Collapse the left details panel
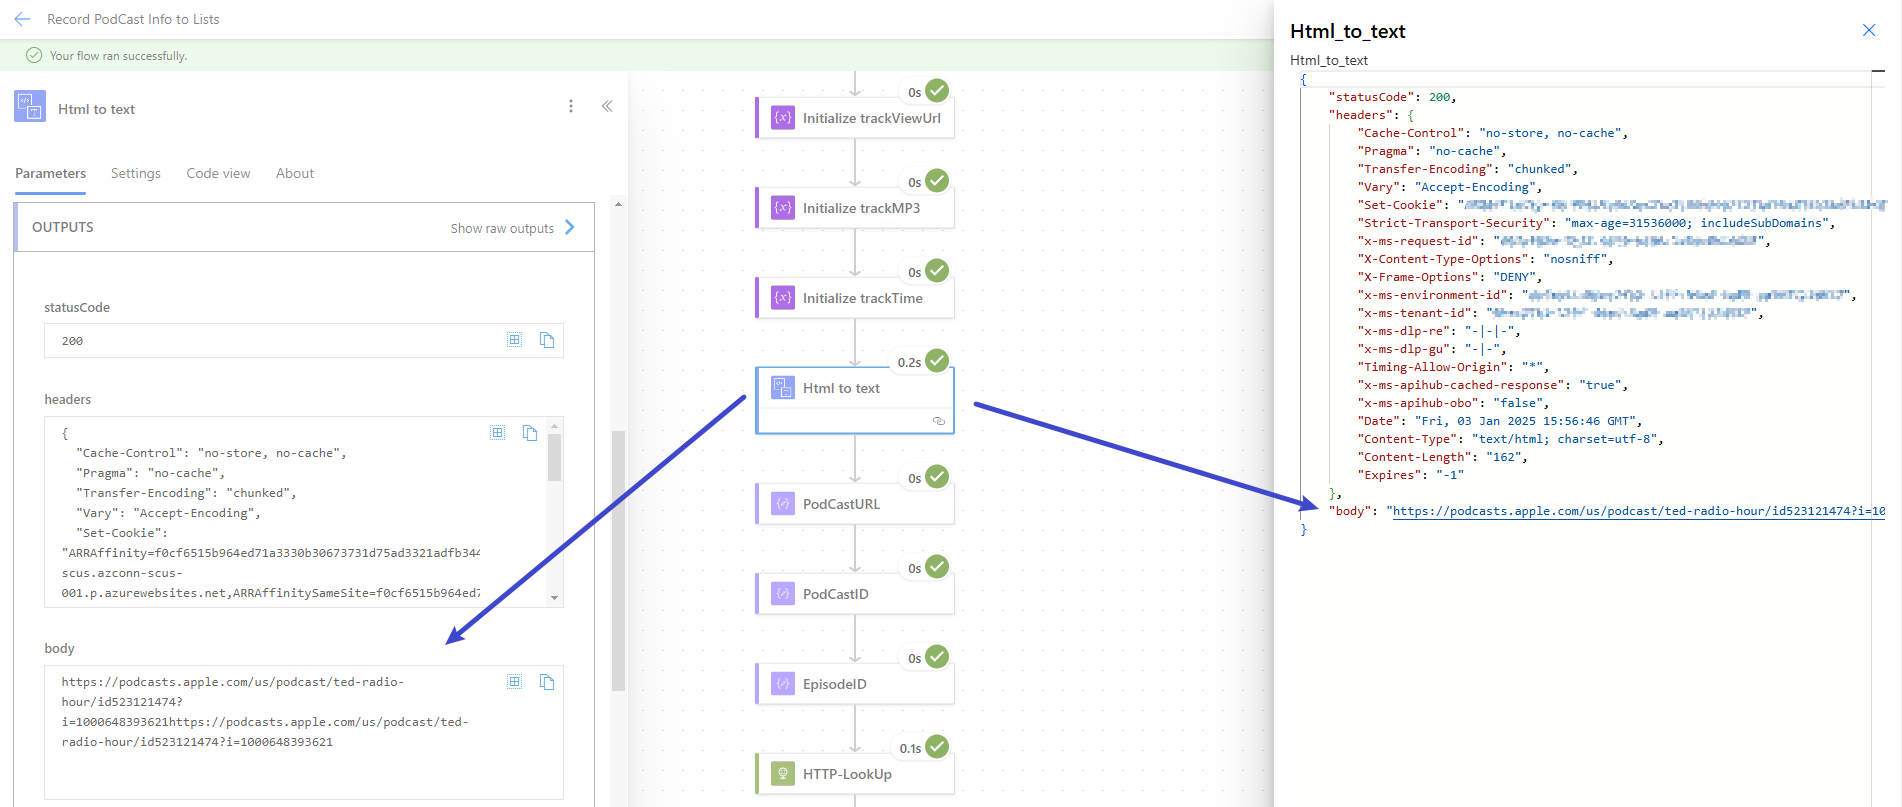1902x807 pixels. click(607, 106)
